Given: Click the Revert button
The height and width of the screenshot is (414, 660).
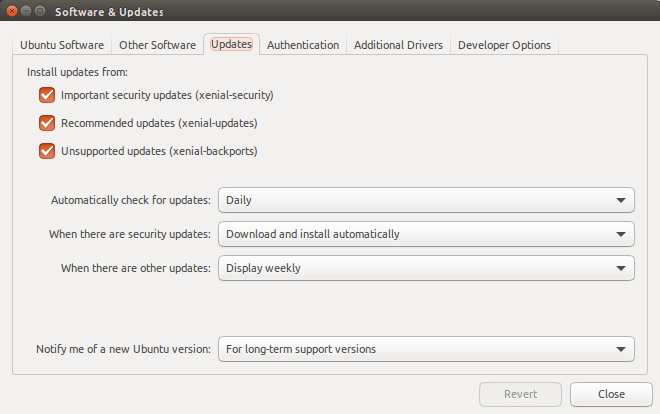Looking at the screenshot, I should click(x=520, y=394).
